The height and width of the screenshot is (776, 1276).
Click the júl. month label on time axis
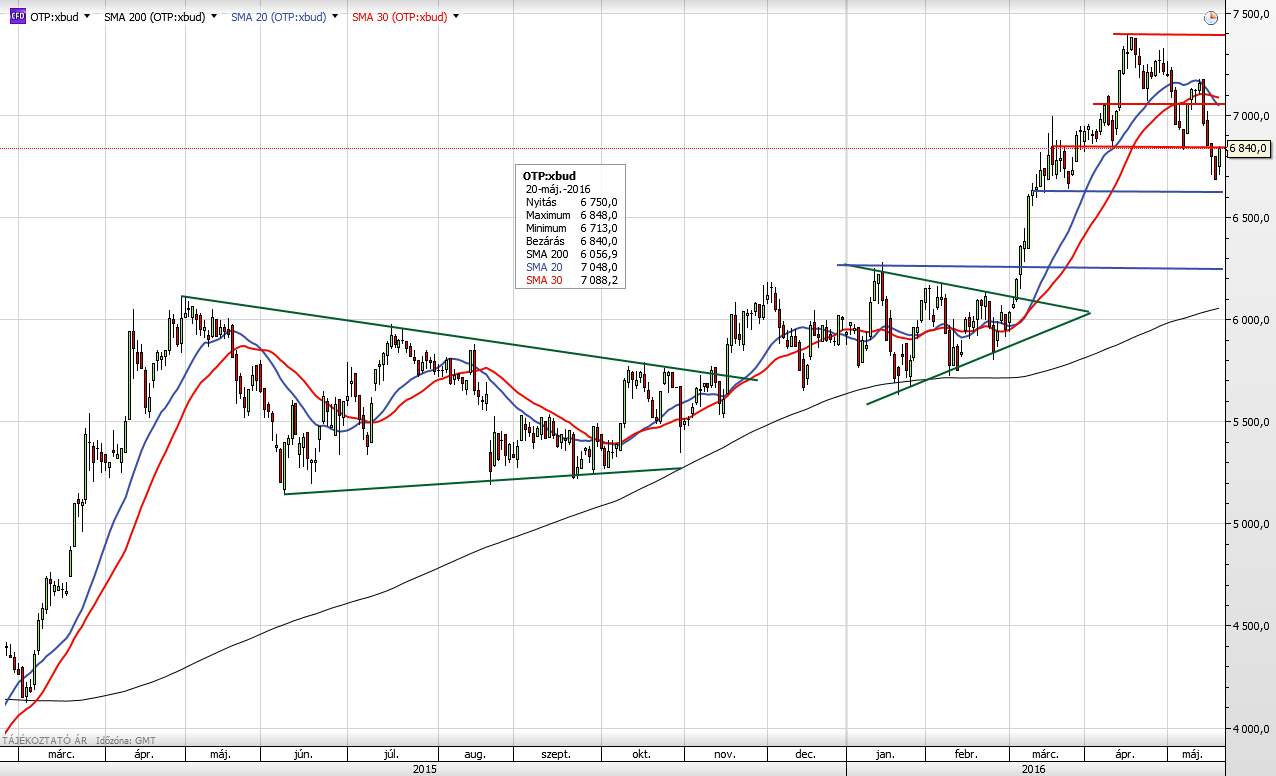coord(391,754)
